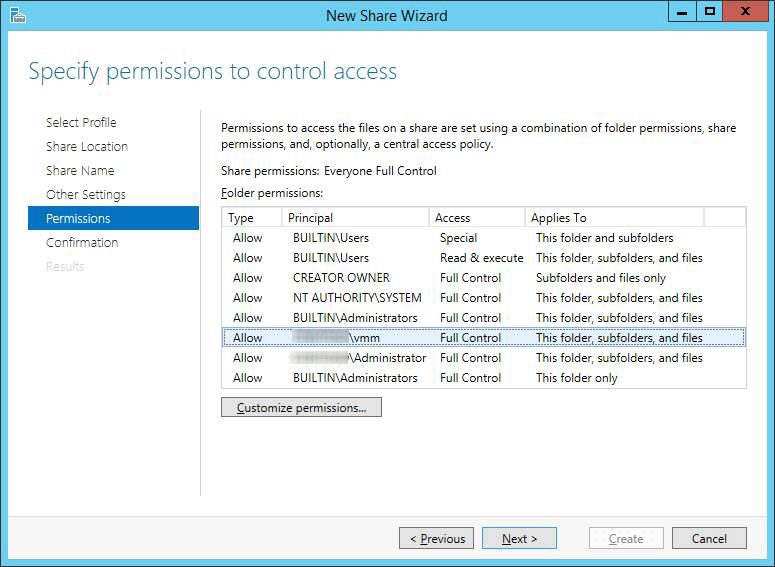Click the Customize permissions button
The image size is (775, 567).
click(301, 407)
